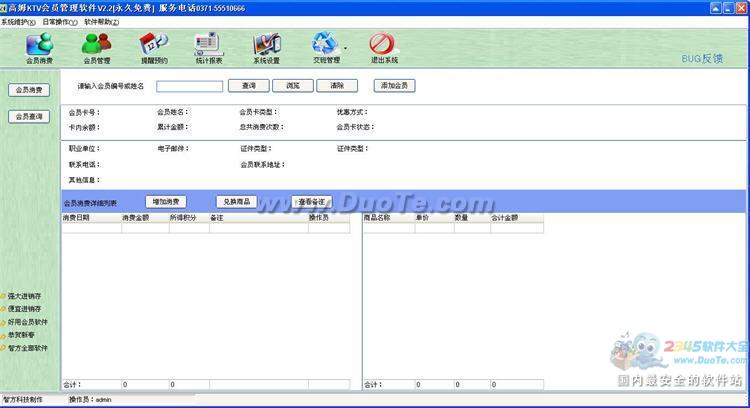750x408 pixels.
Task: Click the 浏览 browse button
Action: (x=293, y=86)
